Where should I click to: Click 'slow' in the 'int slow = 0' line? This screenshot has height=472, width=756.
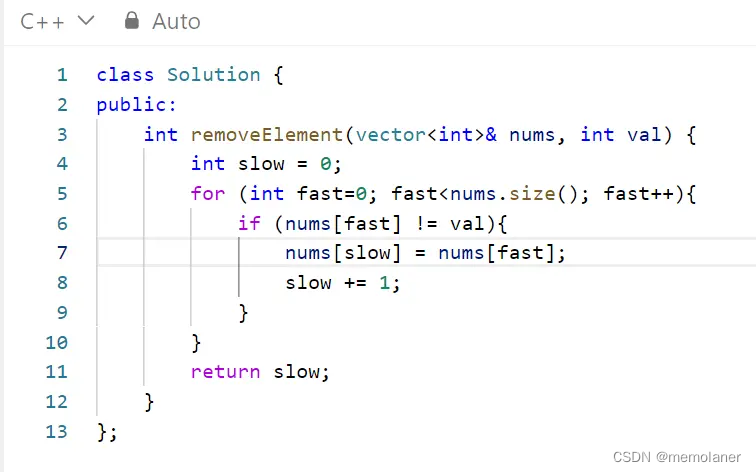(261, 164)
